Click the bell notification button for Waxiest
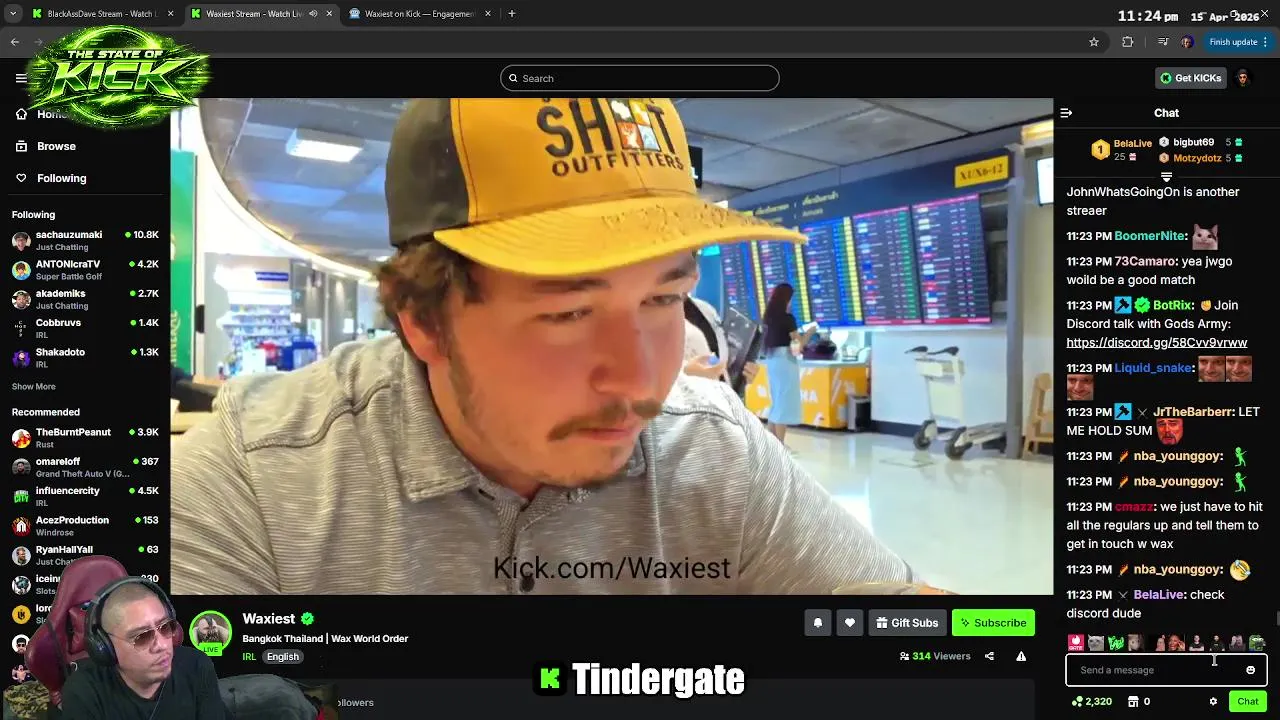Screen dimensions: 1280x720 pyautogui.click(x=817, y=623)
